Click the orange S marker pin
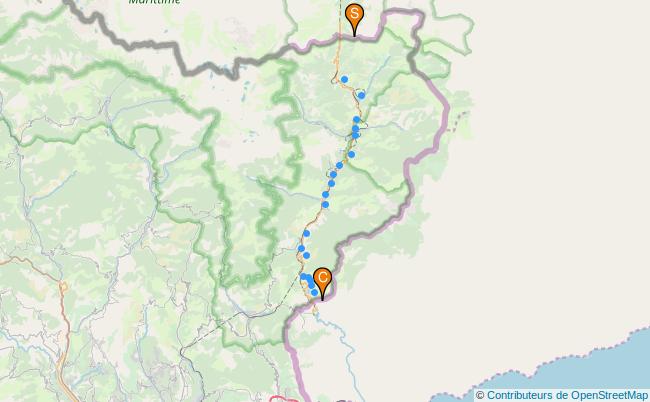Viewport: 650px width, 402px height. pos(354,19)
